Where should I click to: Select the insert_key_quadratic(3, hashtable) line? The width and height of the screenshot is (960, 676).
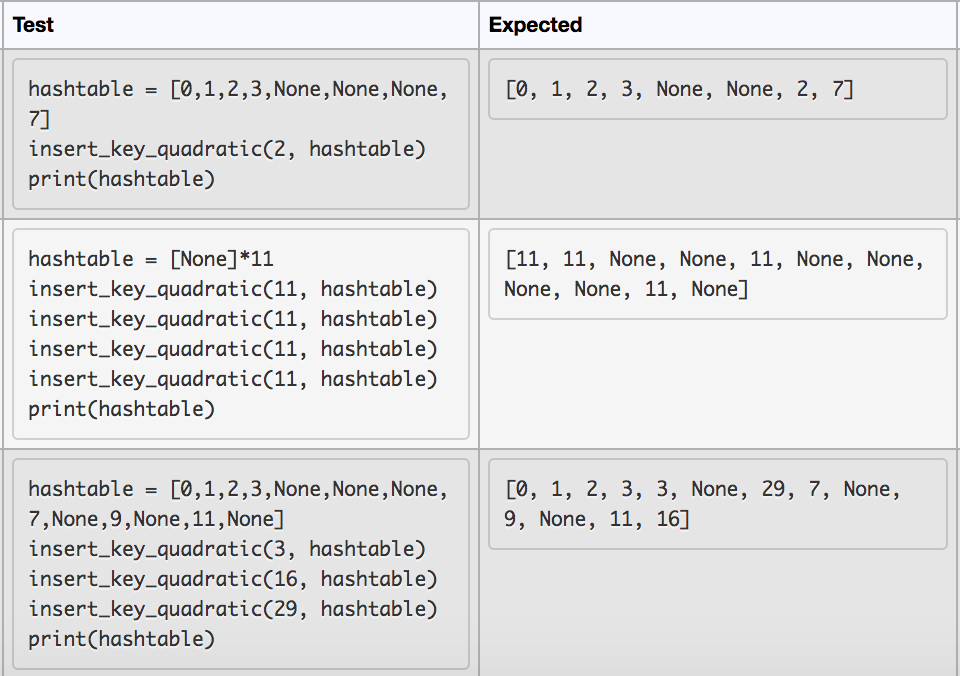click(227, 549)
